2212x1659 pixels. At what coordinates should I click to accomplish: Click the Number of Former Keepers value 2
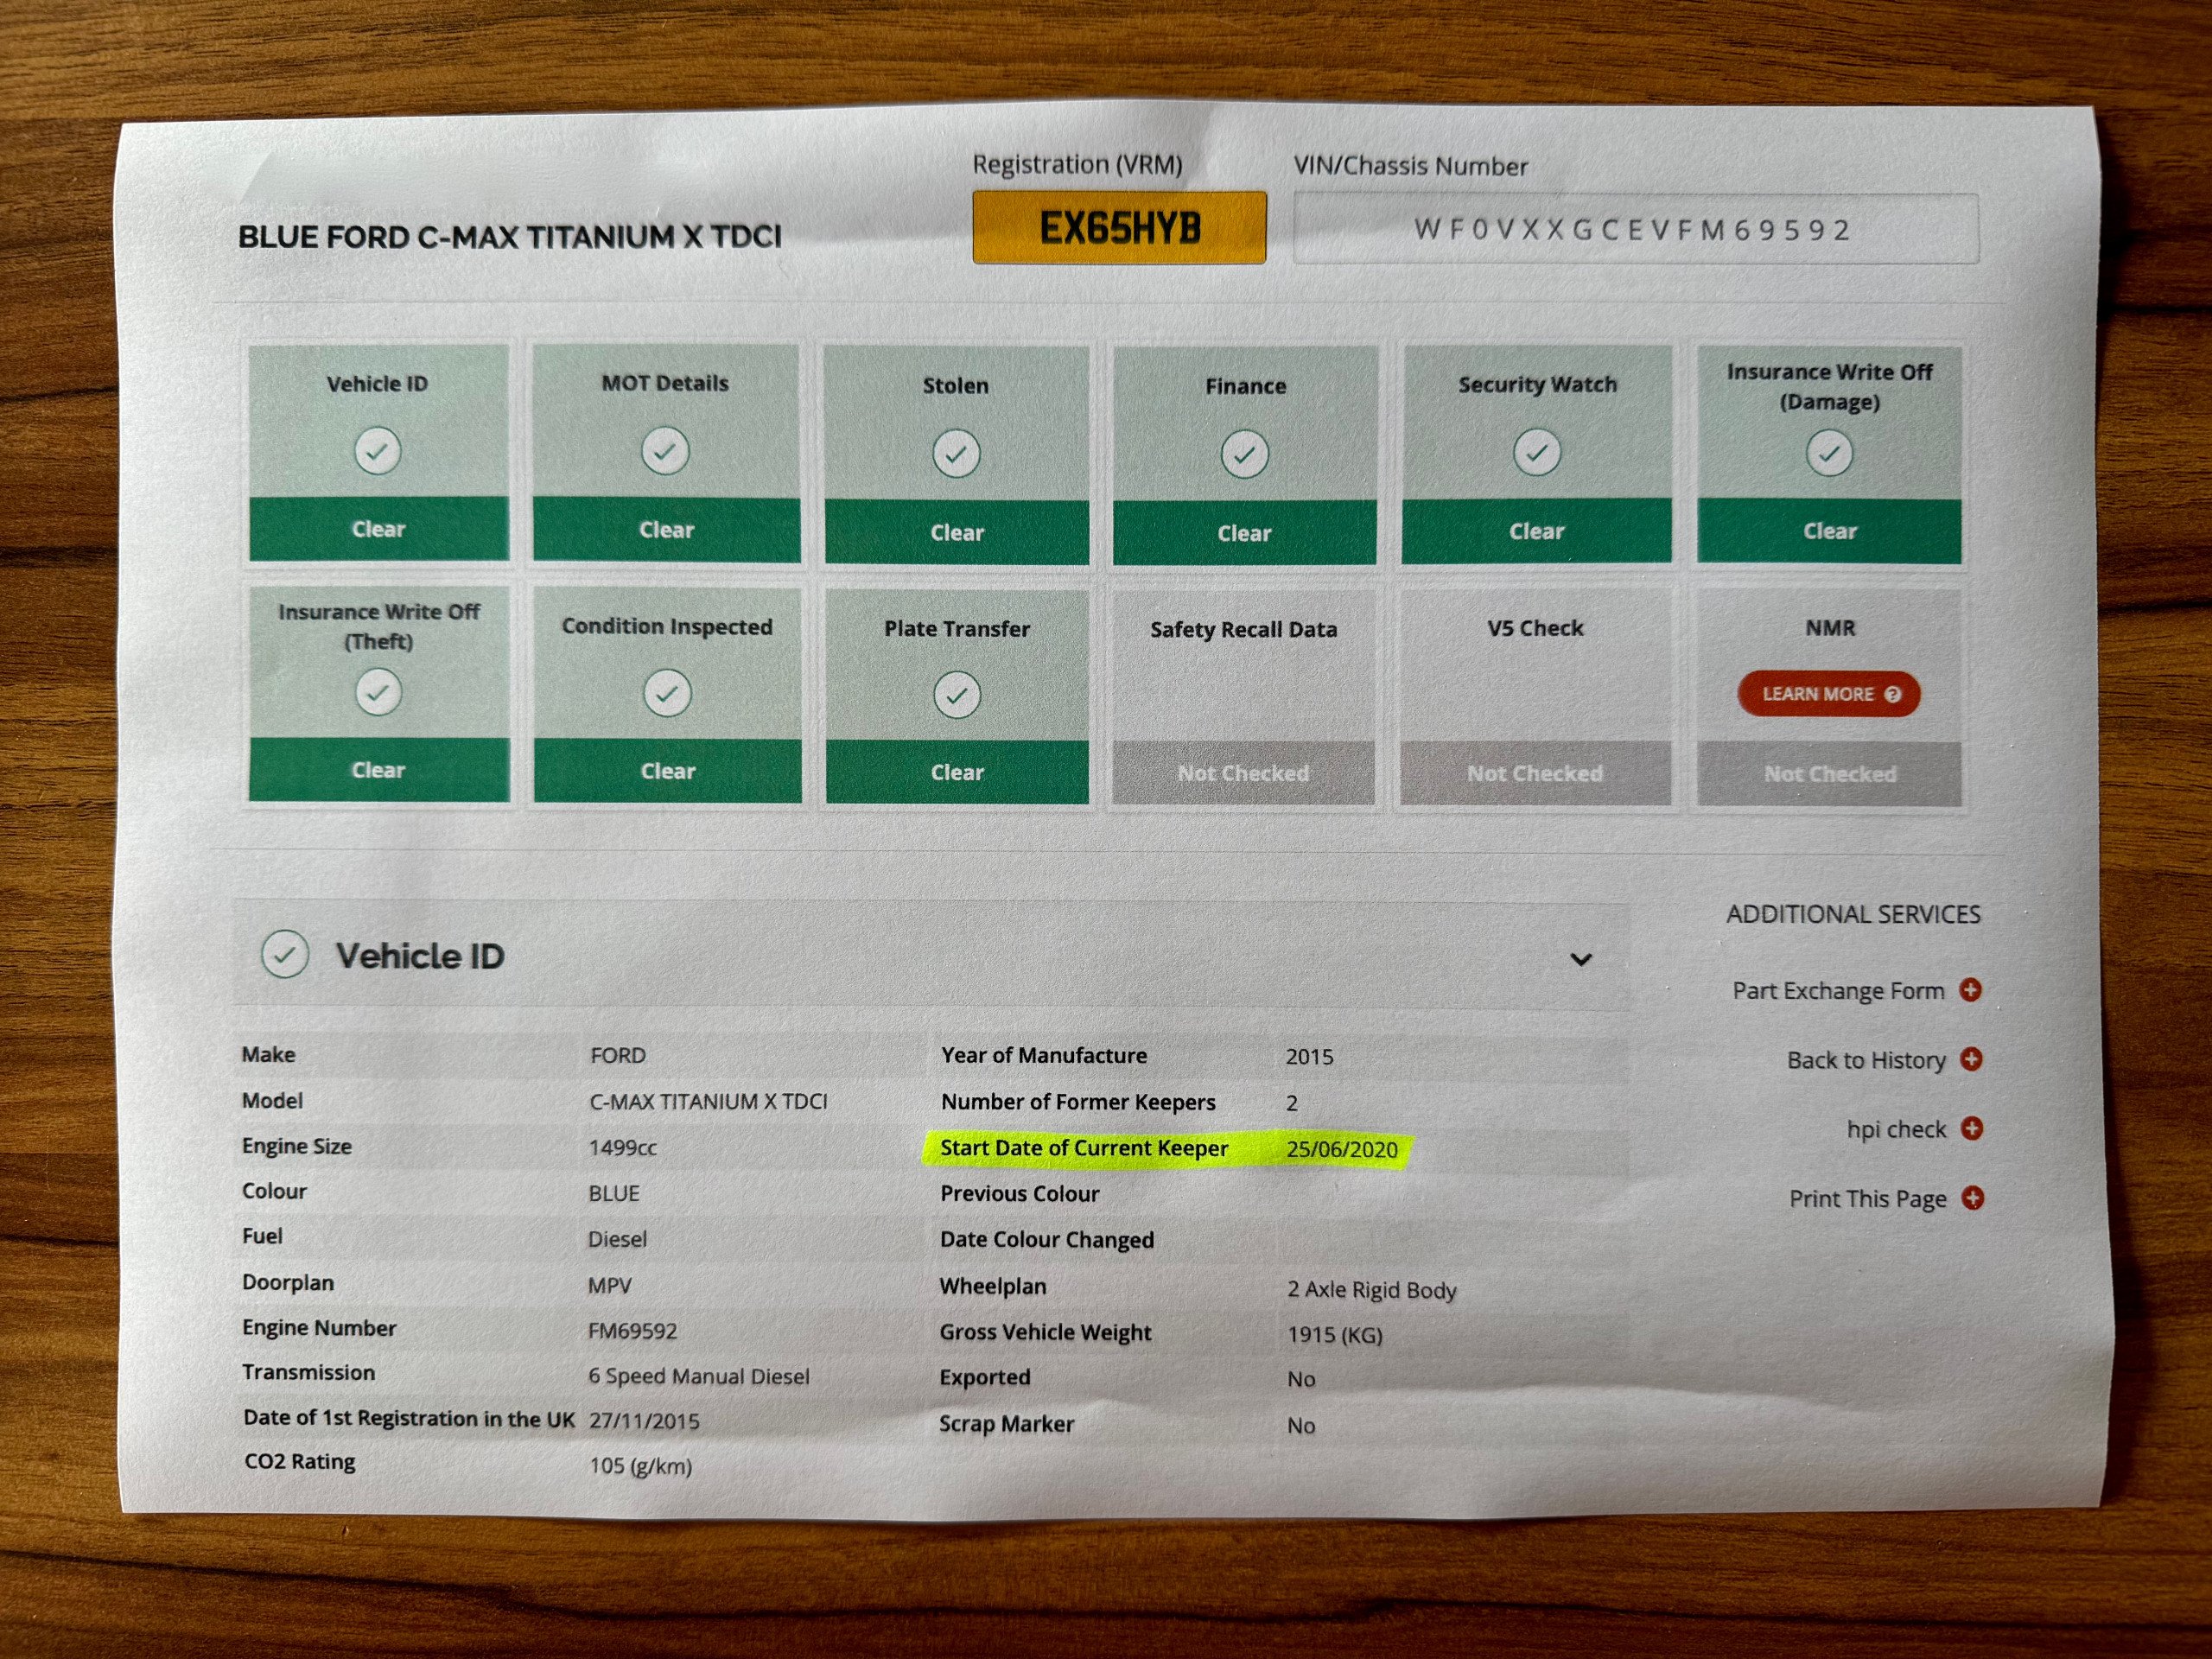1292,1103
